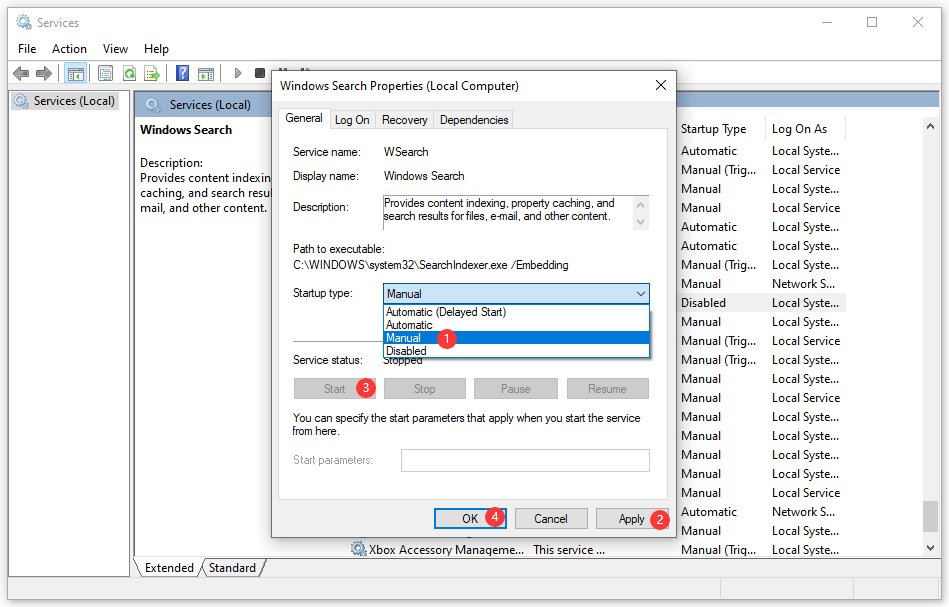Image resolution: width=949 pixels, height=607 pixels.
Task: Open Help using the question mark icon
Action: [x=182, y=72]
